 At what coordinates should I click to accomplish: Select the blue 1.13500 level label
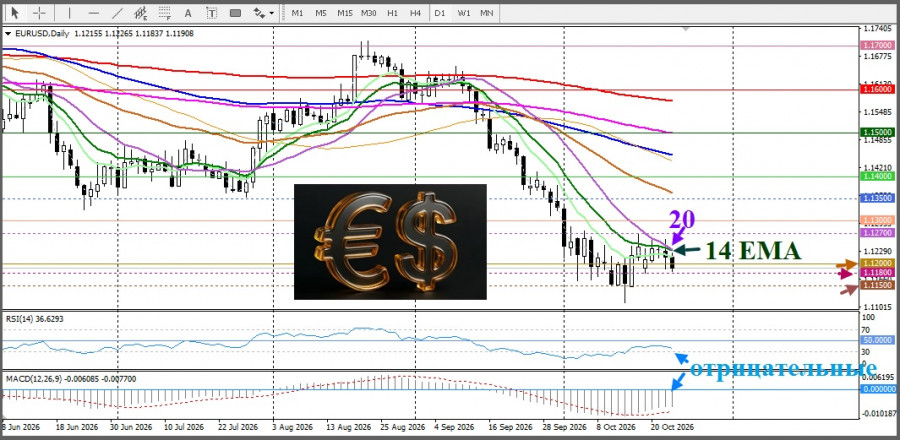876,198
